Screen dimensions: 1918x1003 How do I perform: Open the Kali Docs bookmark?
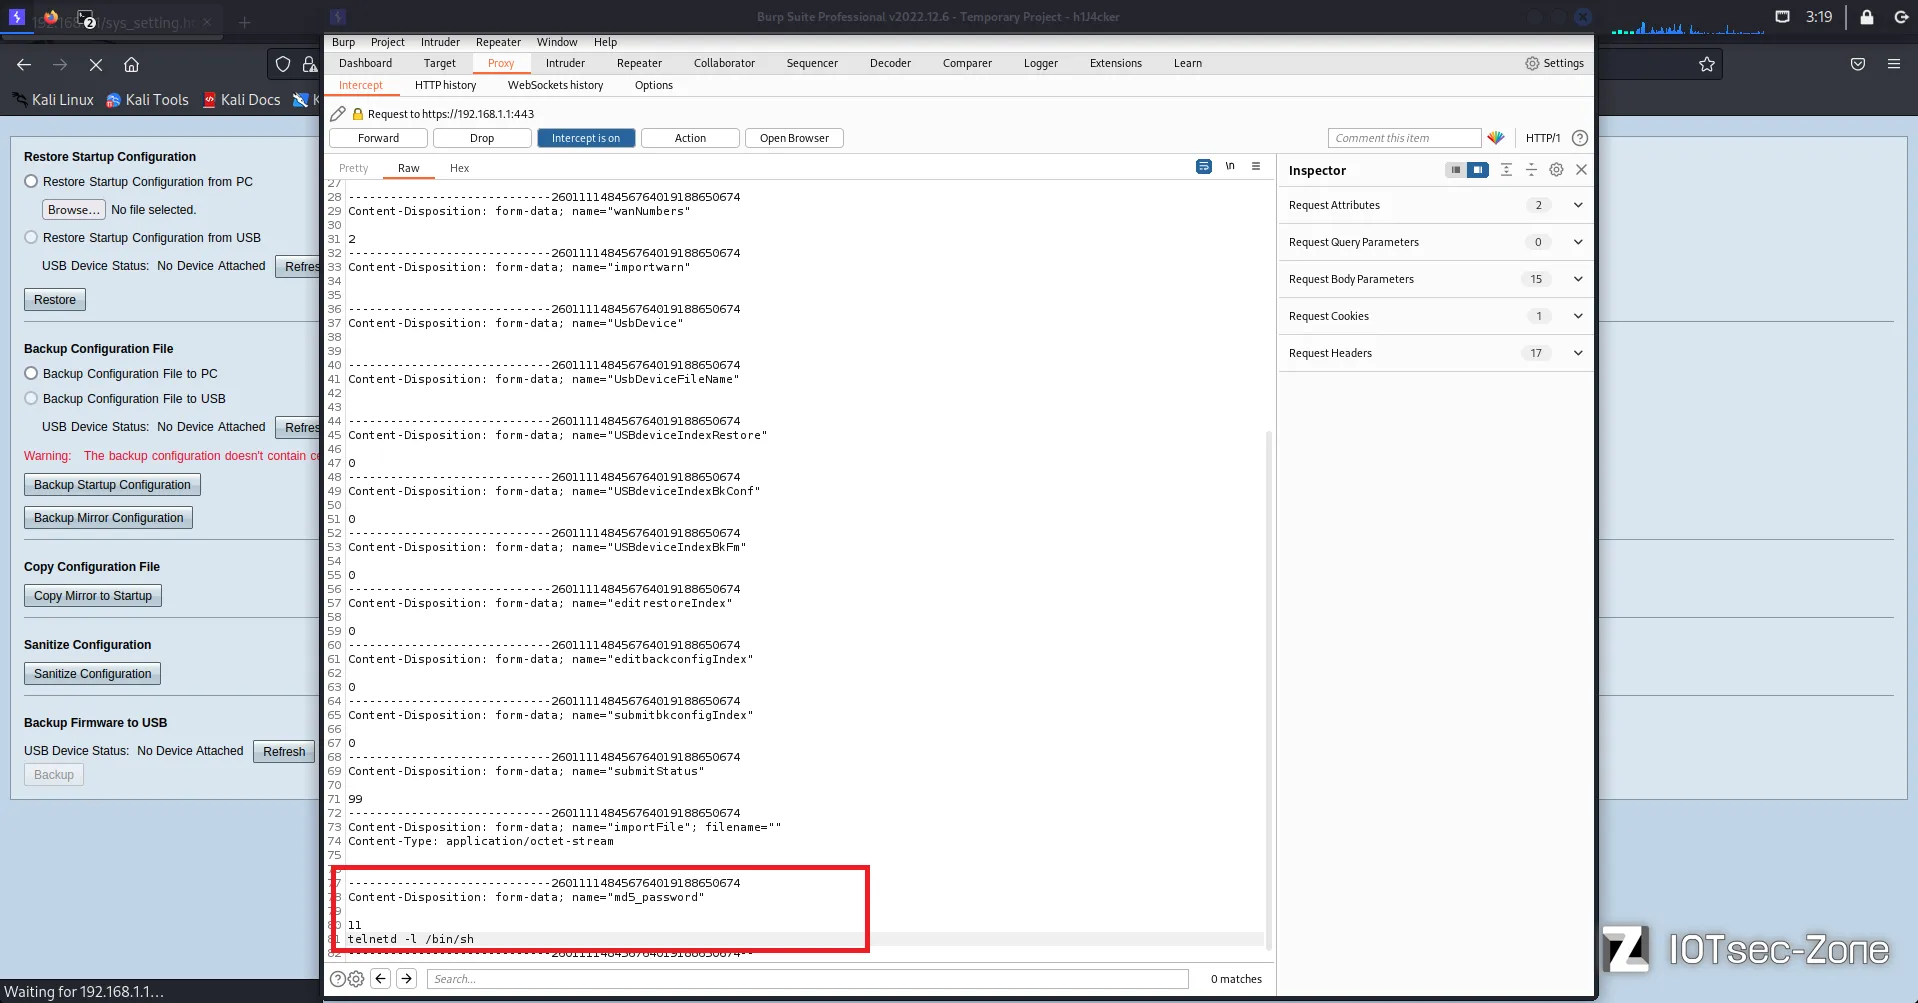pos(242,100)
